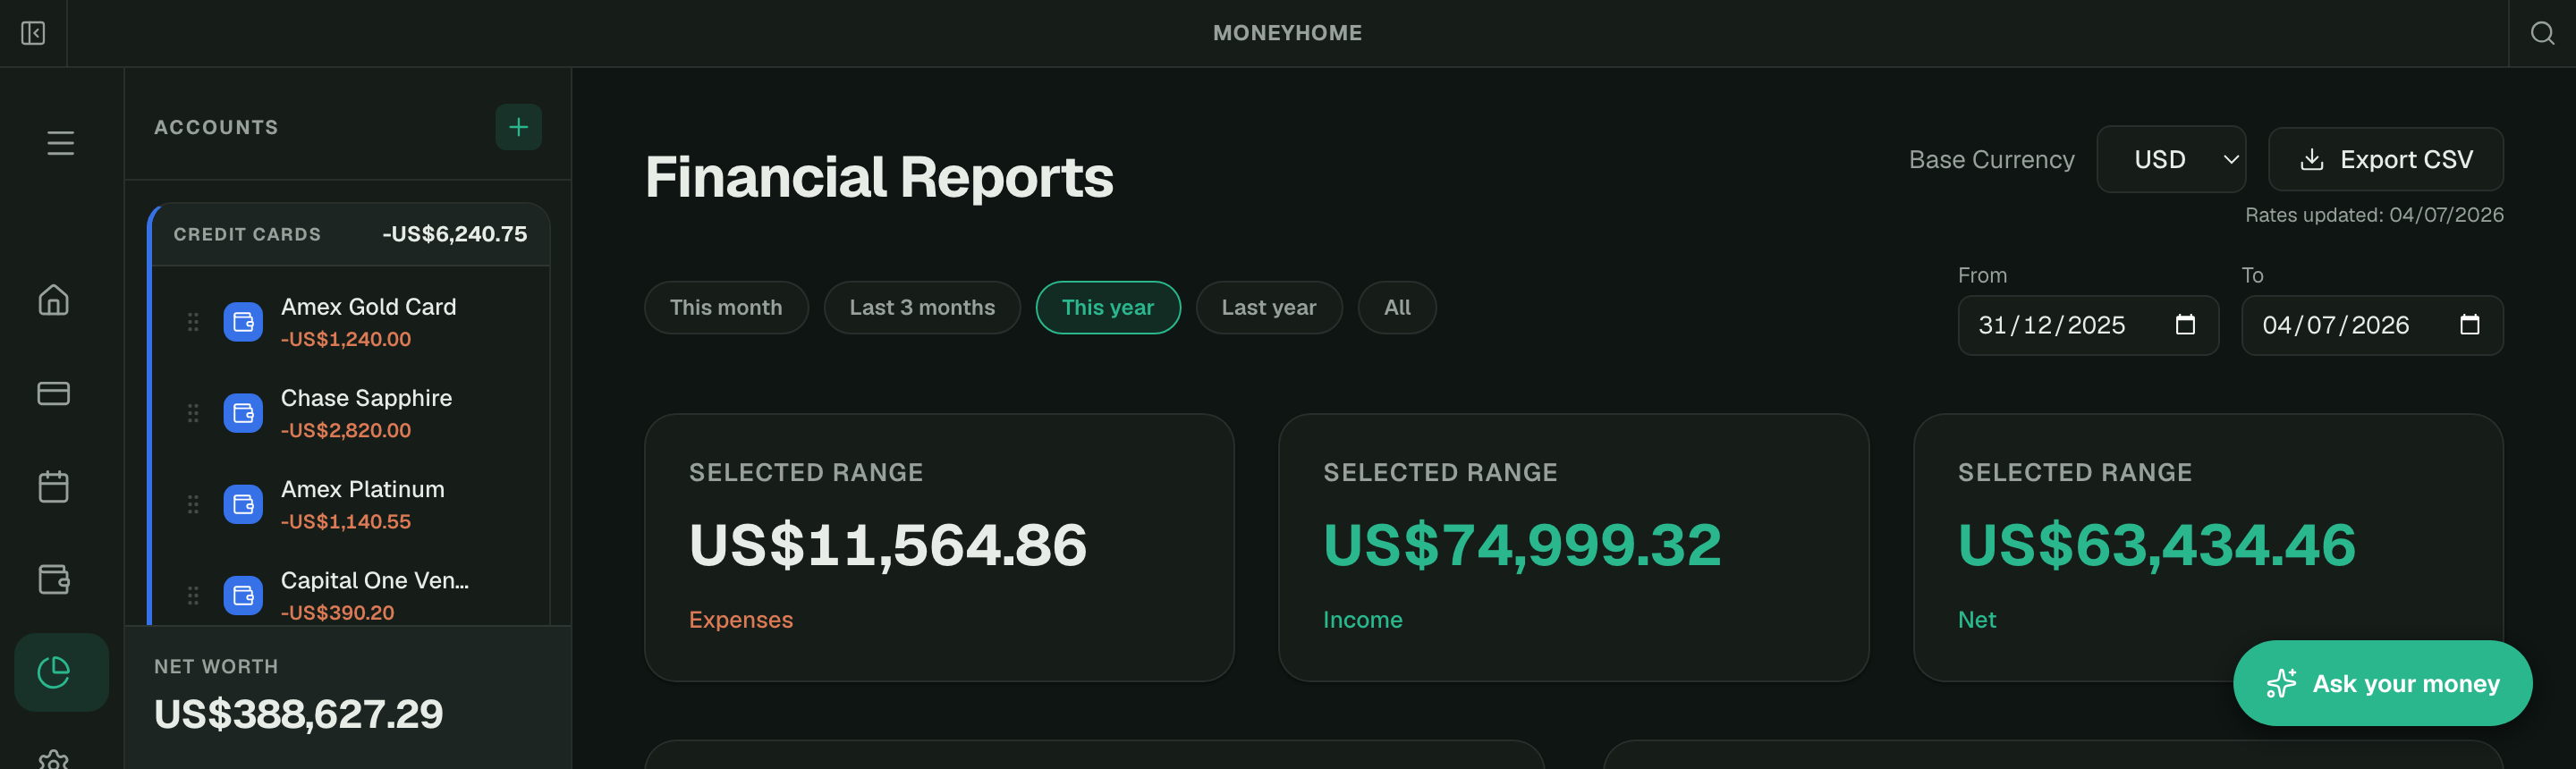The width and height of the screenshot is (2576, 769).
Task: Click Chase Sapphire drag handle
Action: [193, 413]
